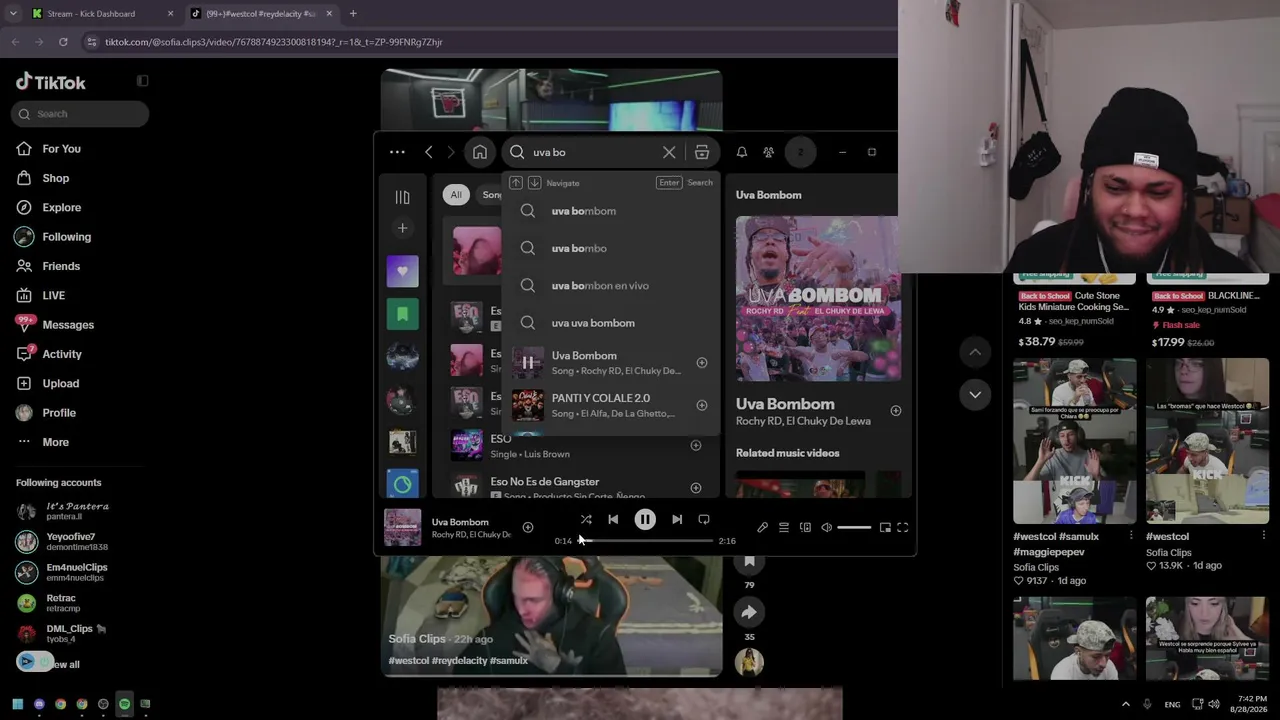The image size is (1280, 720).
Task: Open Your Episodes in Spotify sidebar
Action: coord(402,314)
